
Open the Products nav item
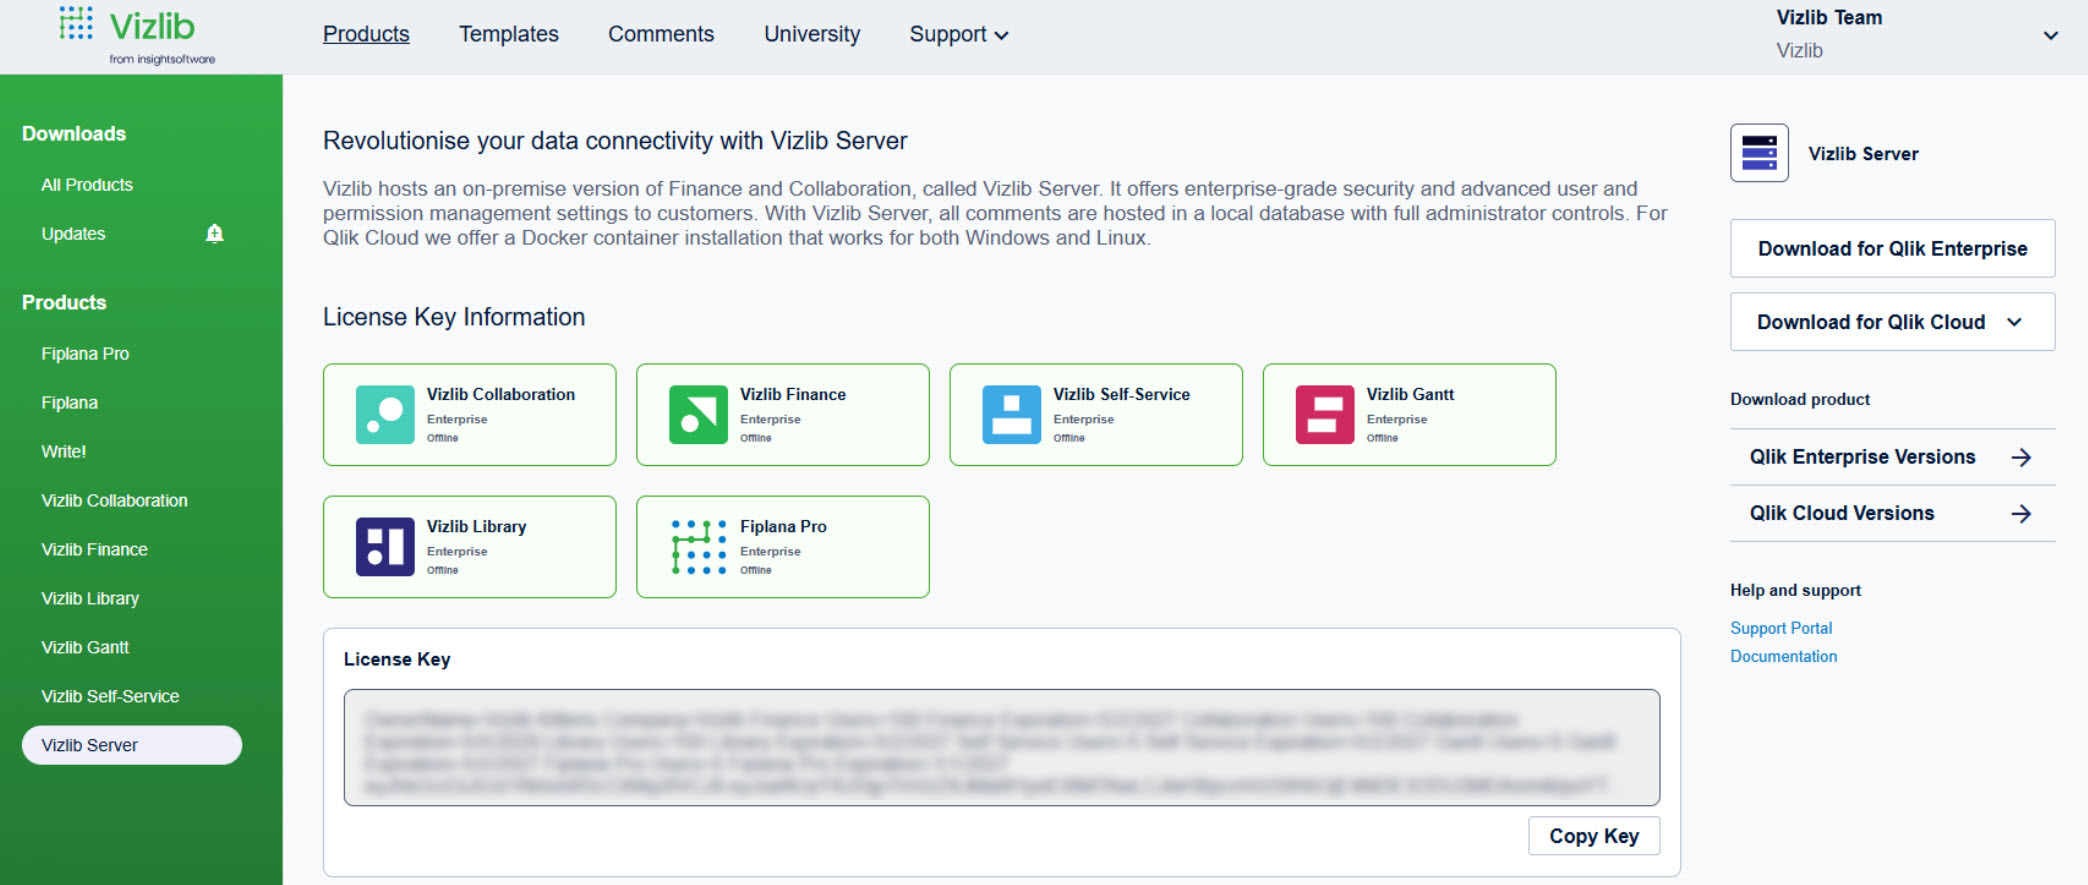coord(366,34)
